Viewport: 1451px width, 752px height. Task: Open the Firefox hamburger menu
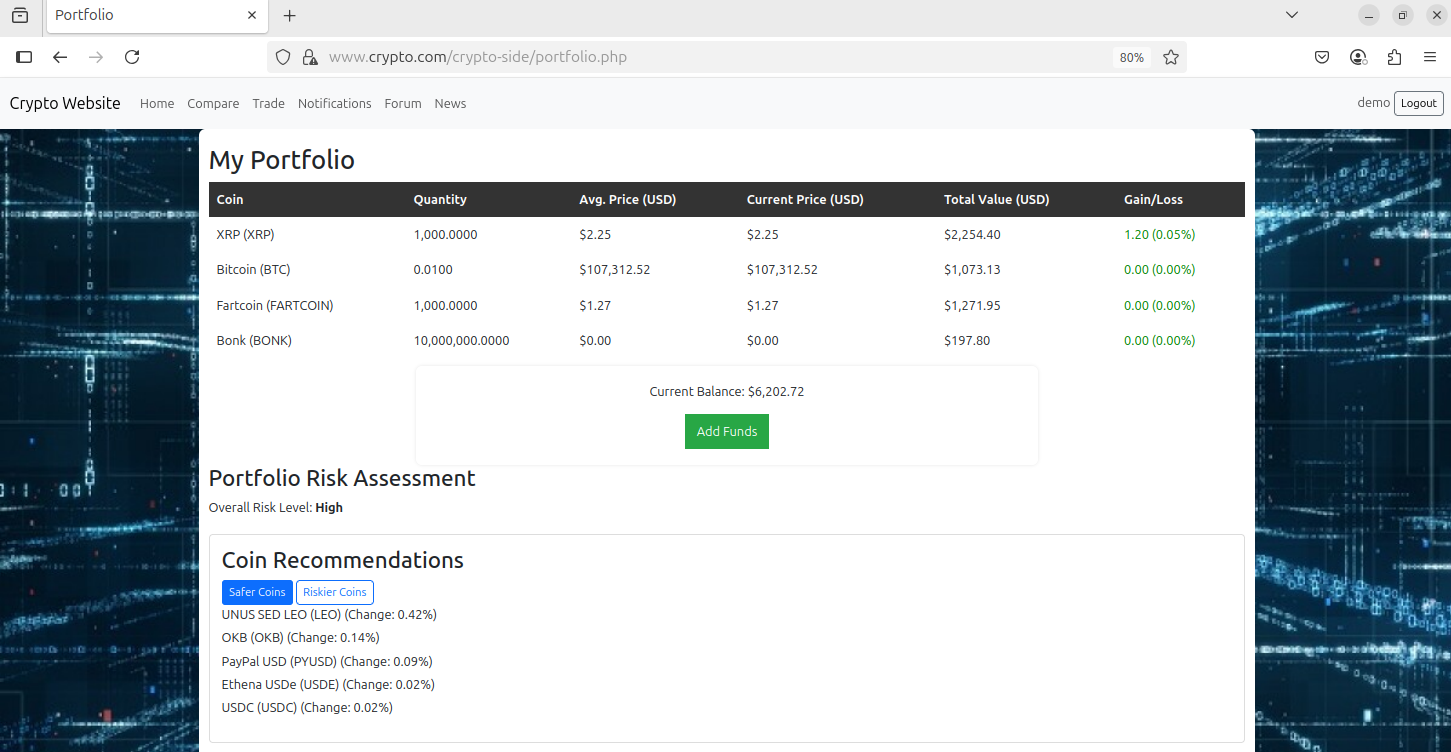coord(1430,57)
